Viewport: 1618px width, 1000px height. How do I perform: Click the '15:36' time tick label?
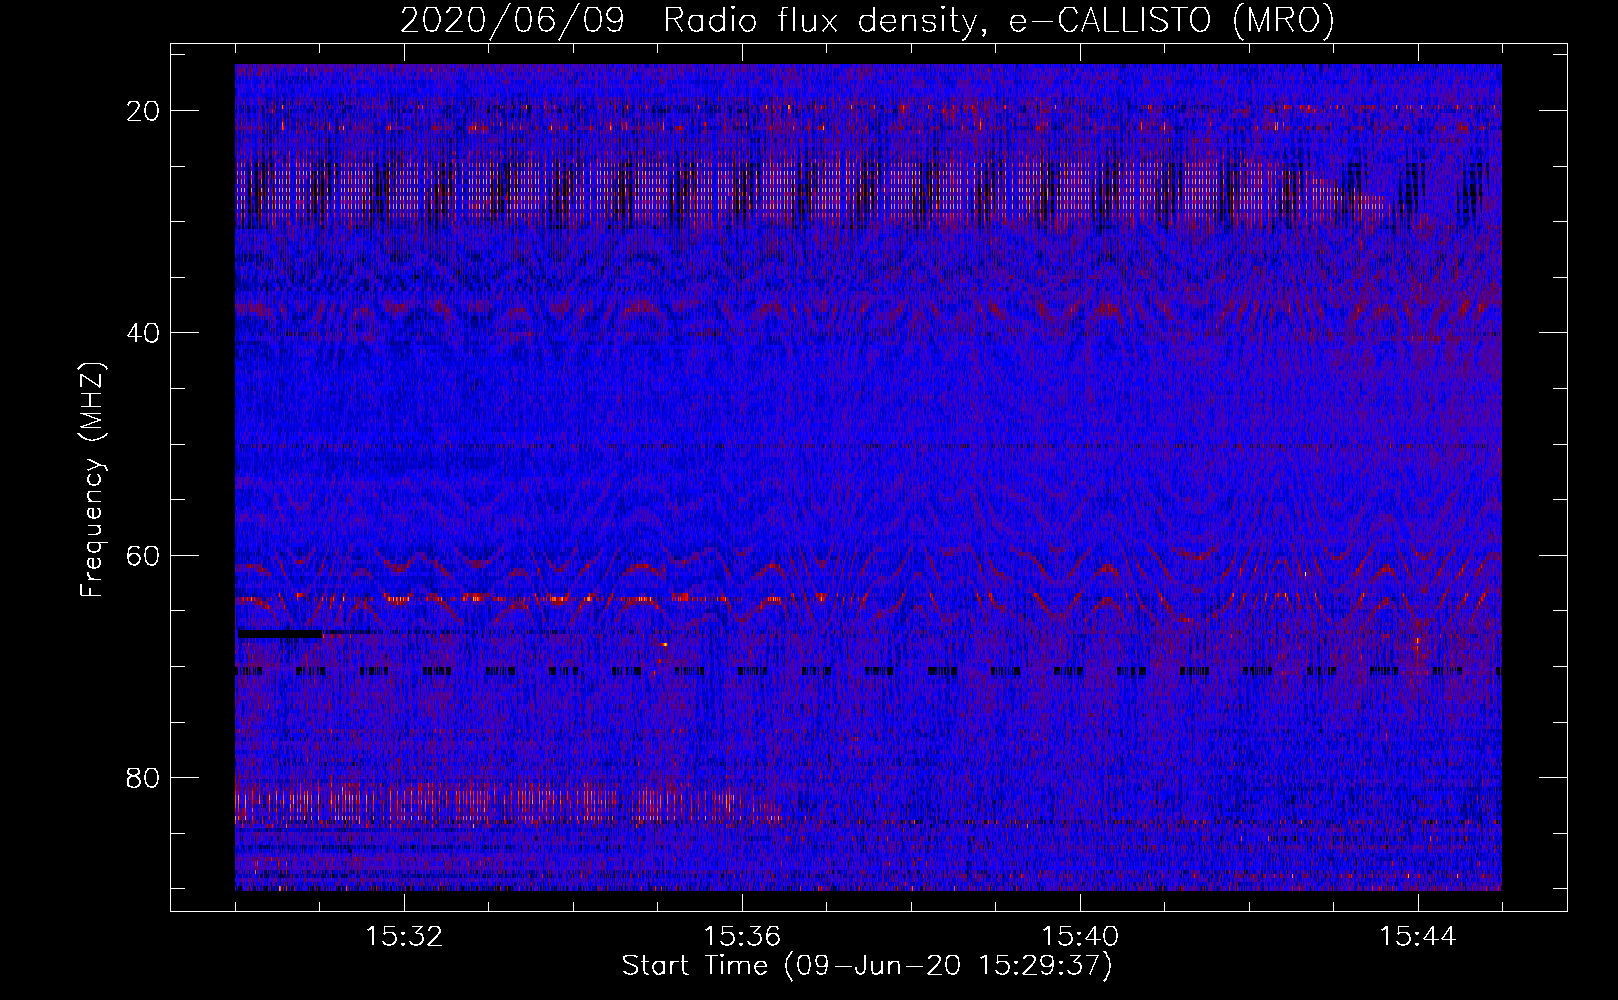click(x=742, y=937)
